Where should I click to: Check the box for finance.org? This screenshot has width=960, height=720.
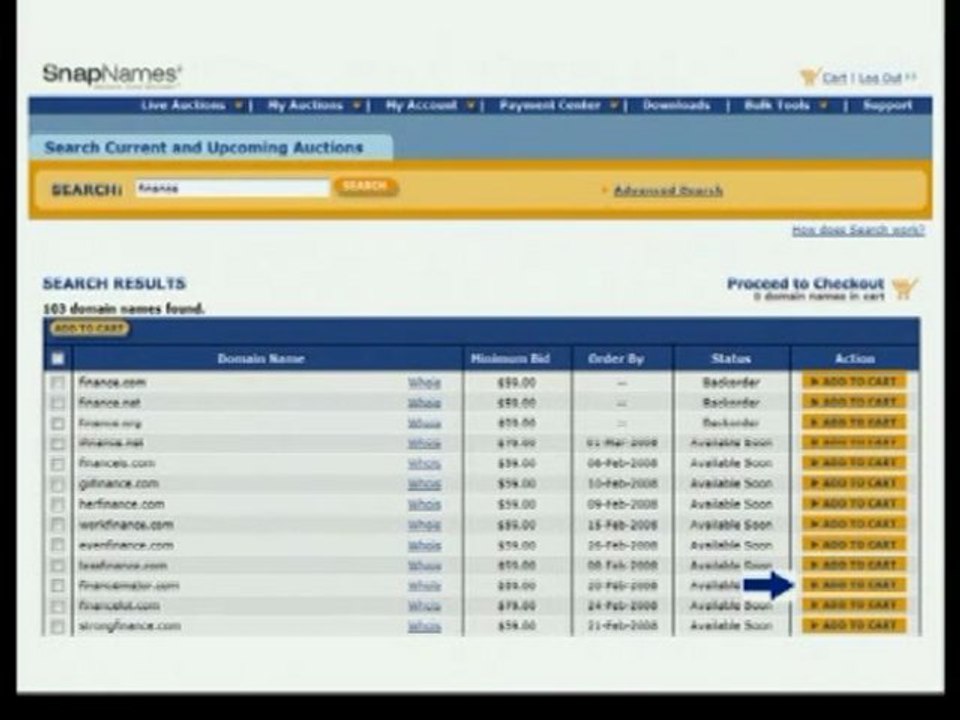(x=58, y=424)
